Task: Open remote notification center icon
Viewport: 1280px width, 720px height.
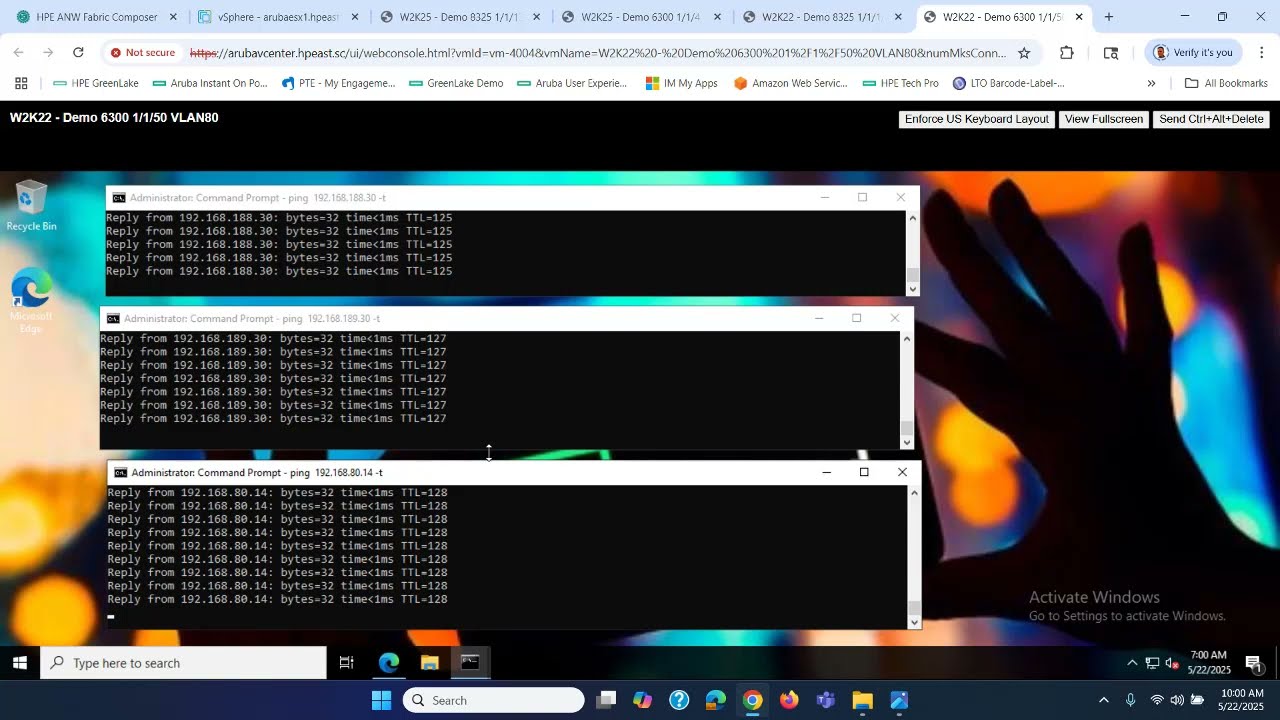Action: click(x=1255, y=663)
